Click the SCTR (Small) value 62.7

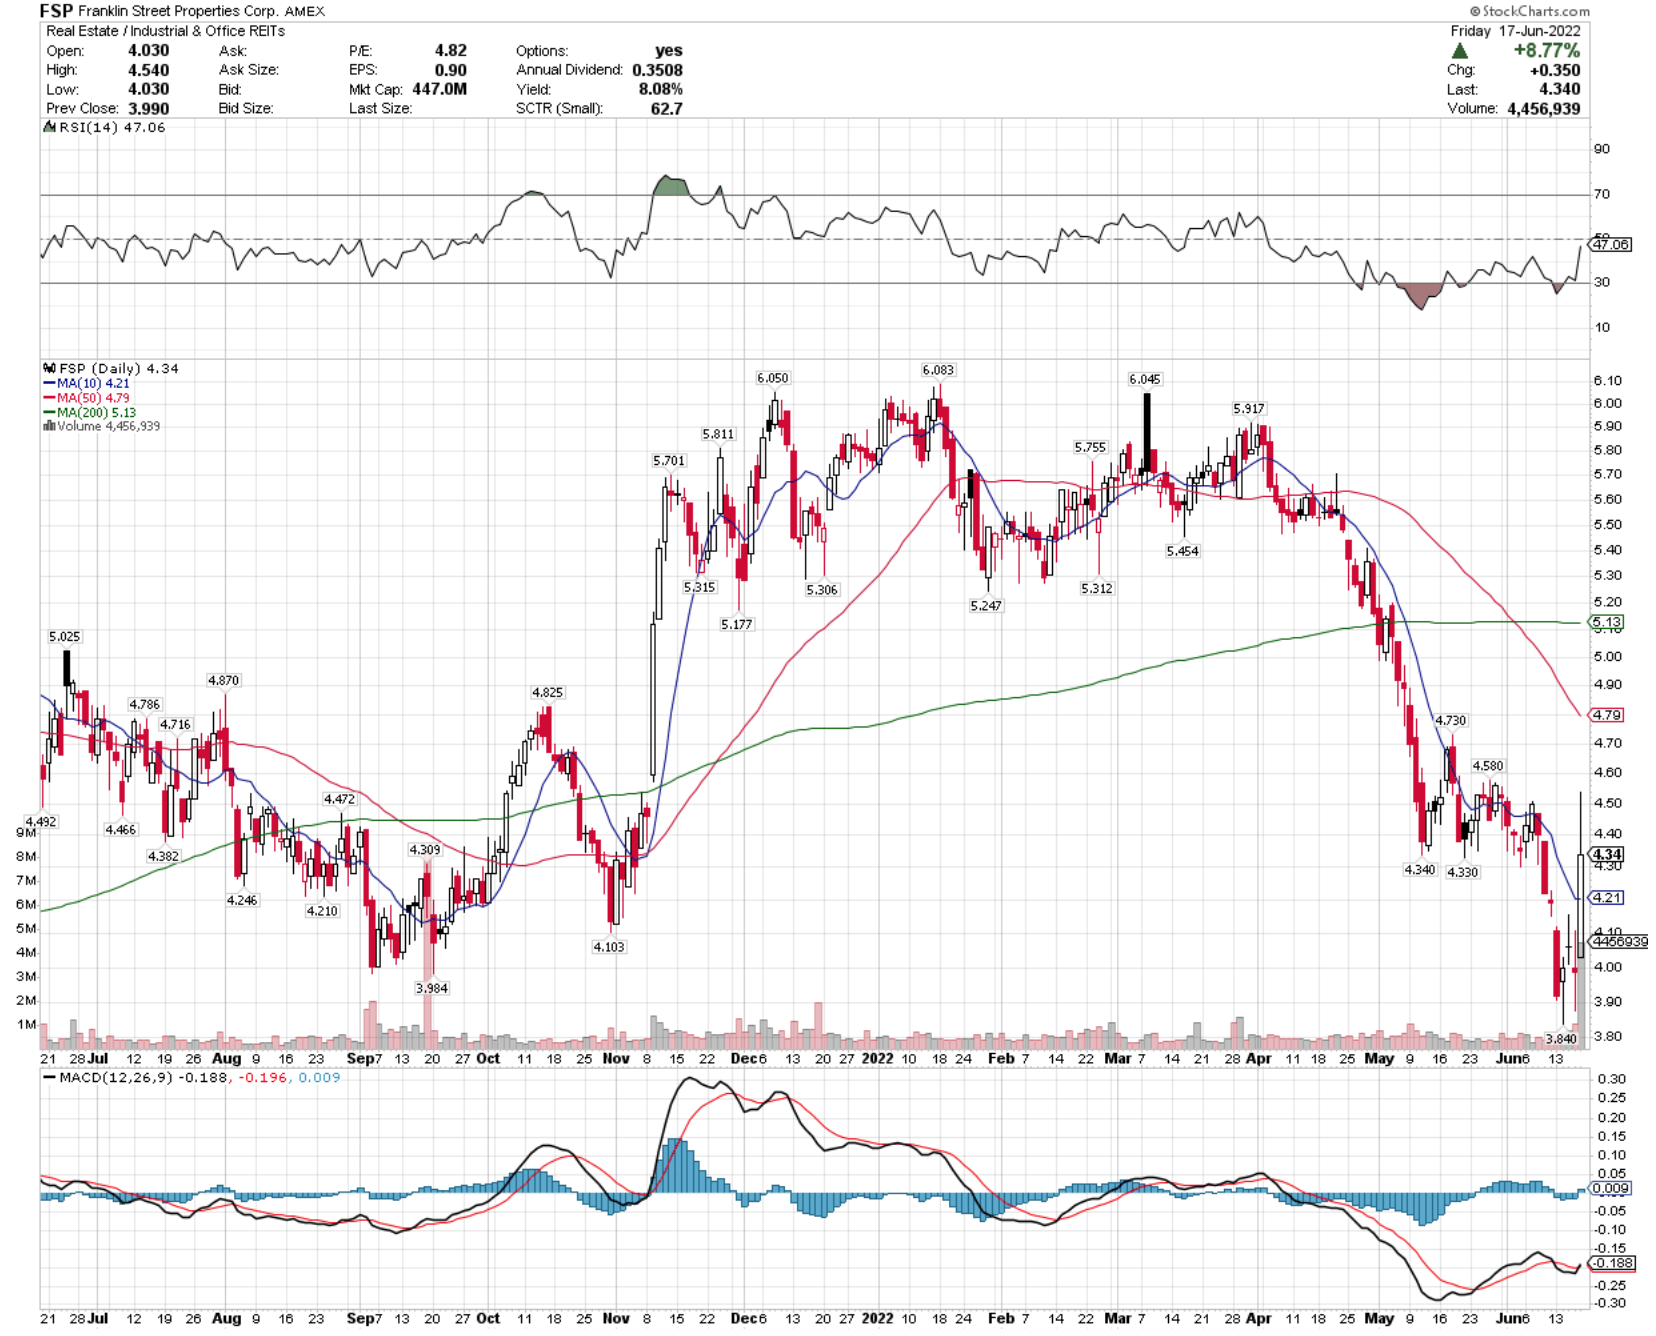click(x=666, y=108)
